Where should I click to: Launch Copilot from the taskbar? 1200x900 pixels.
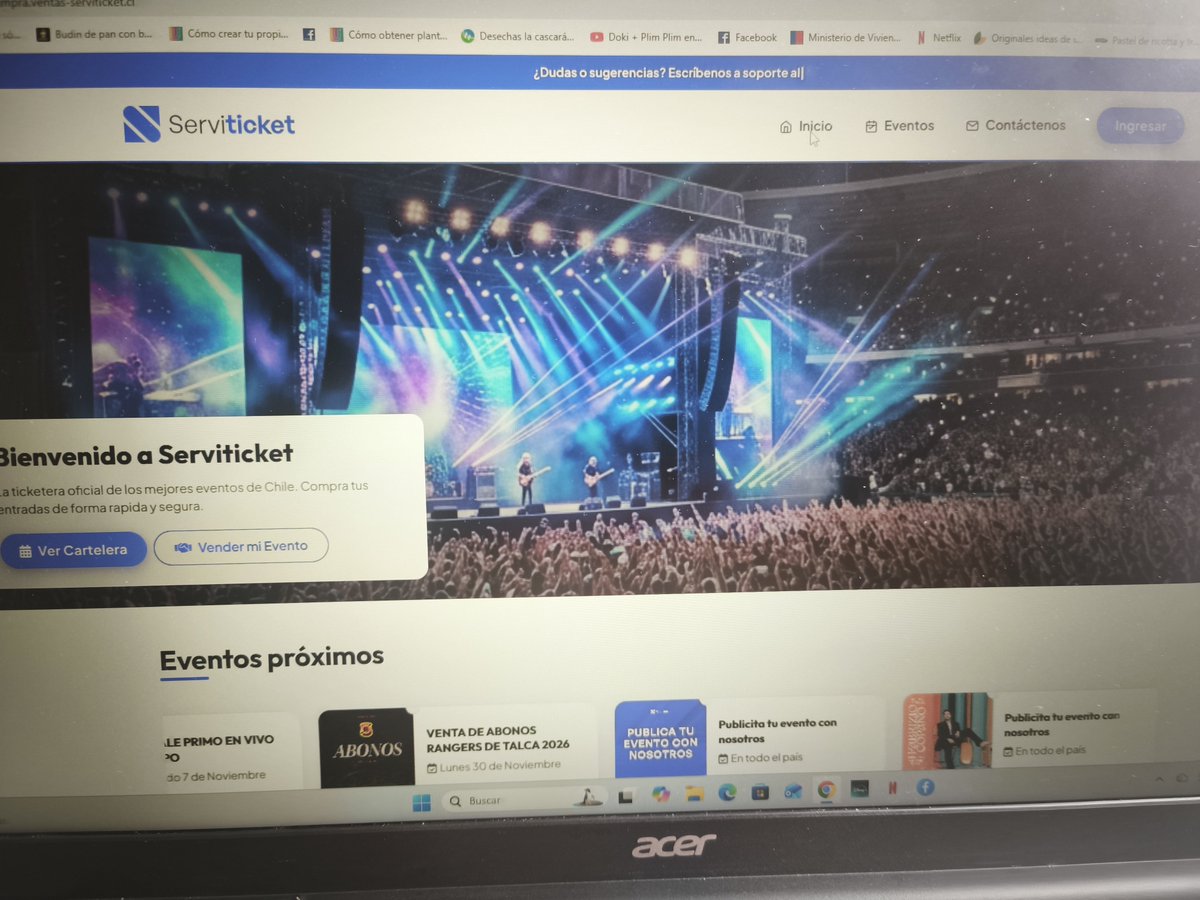661,795
